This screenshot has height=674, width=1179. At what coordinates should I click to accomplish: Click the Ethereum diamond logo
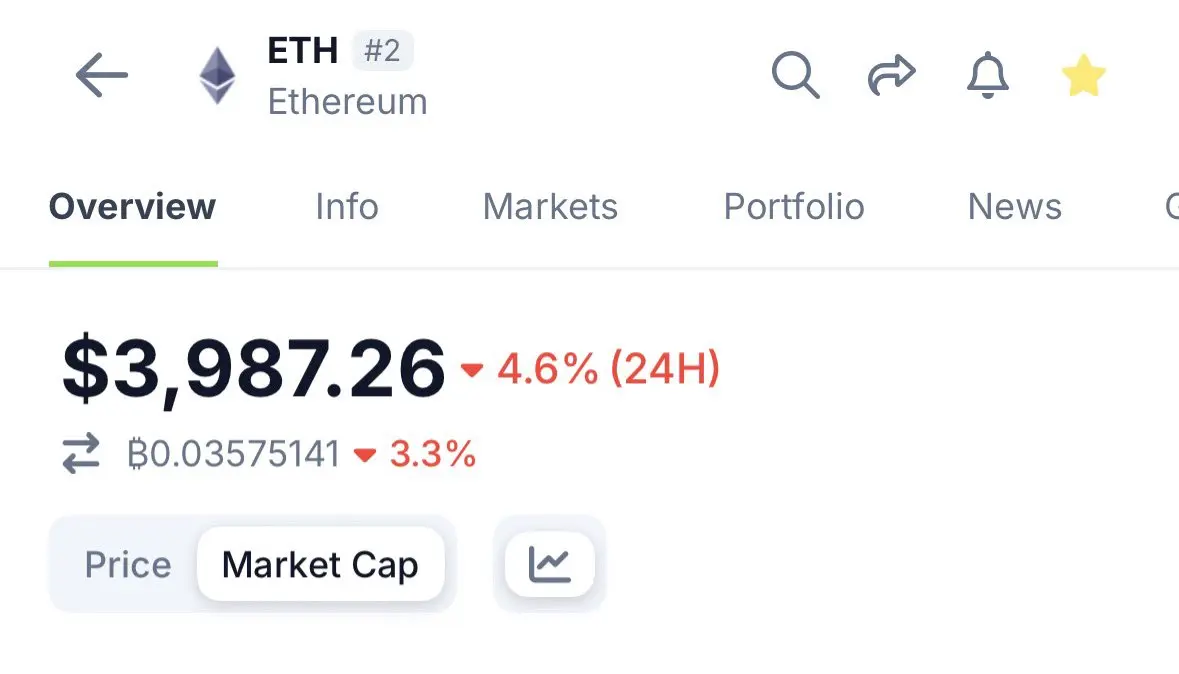pos(217,75)
